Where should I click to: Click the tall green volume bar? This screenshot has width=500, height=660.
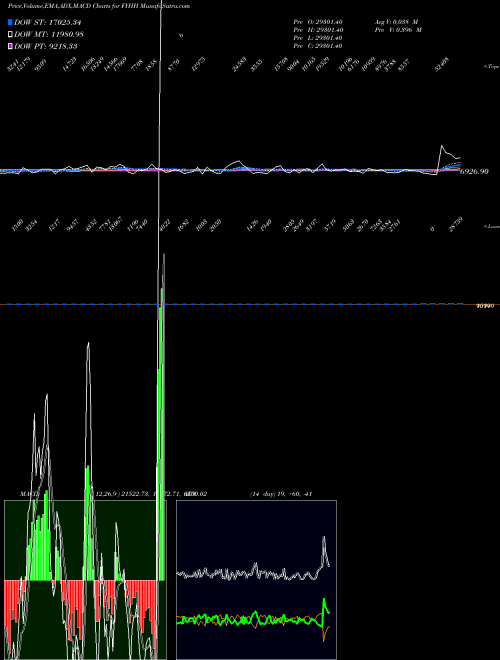point(161,434)
